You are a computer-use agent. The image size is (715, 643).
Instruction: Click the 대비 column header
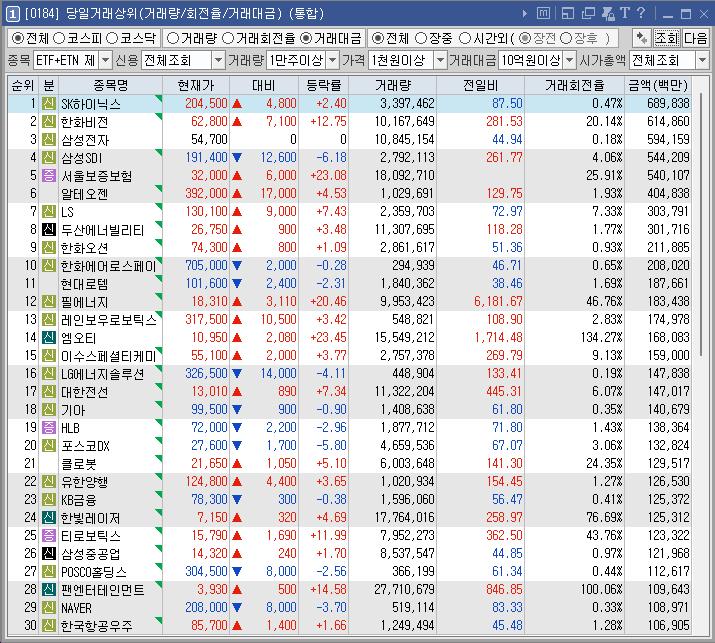click(x=264, y=85)
